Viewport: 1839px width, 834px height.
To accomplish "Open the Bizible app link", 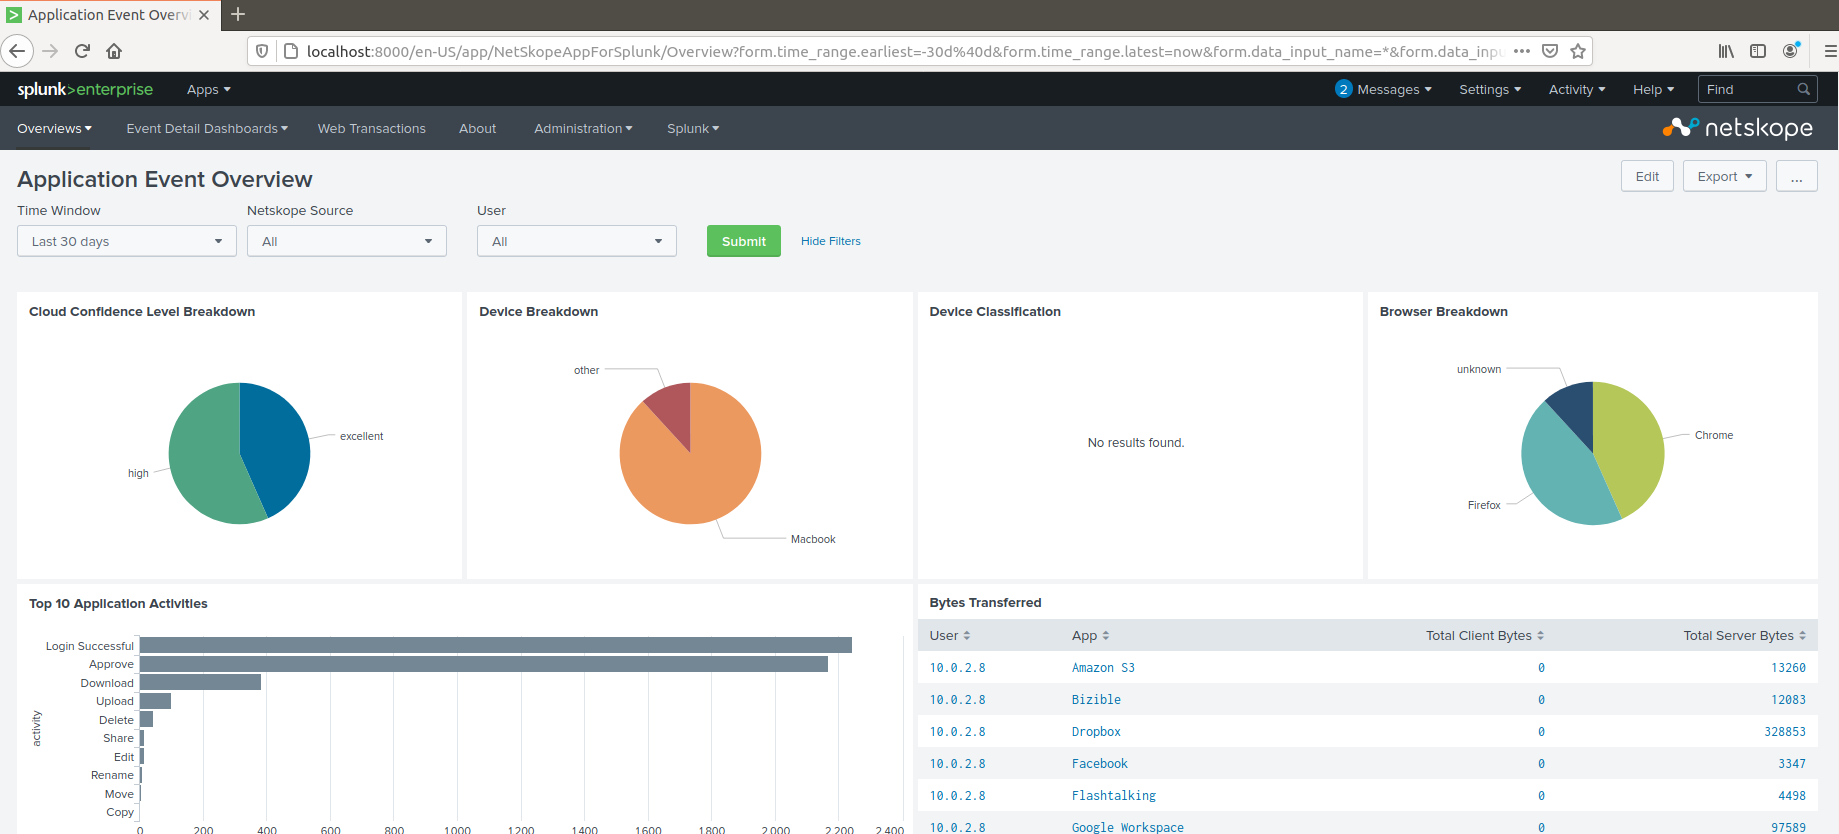I will pos(1096,700).
